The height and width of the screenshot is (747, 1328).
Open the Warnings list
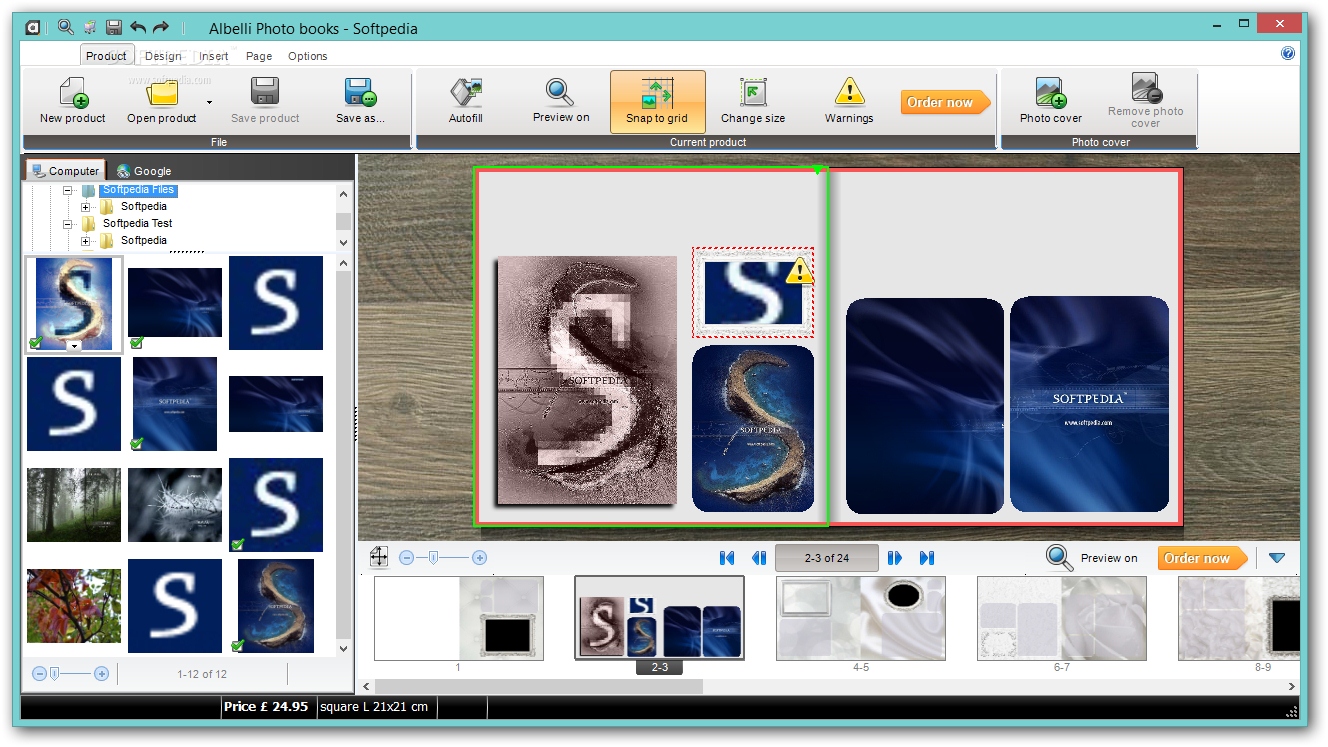pos(849,100)
